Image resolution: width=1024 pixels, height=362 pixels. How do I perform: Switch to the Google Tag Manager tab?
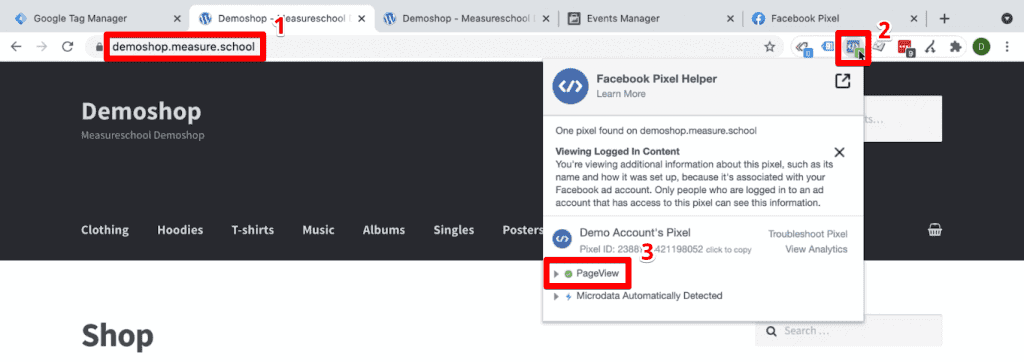(x=91, y=18)
